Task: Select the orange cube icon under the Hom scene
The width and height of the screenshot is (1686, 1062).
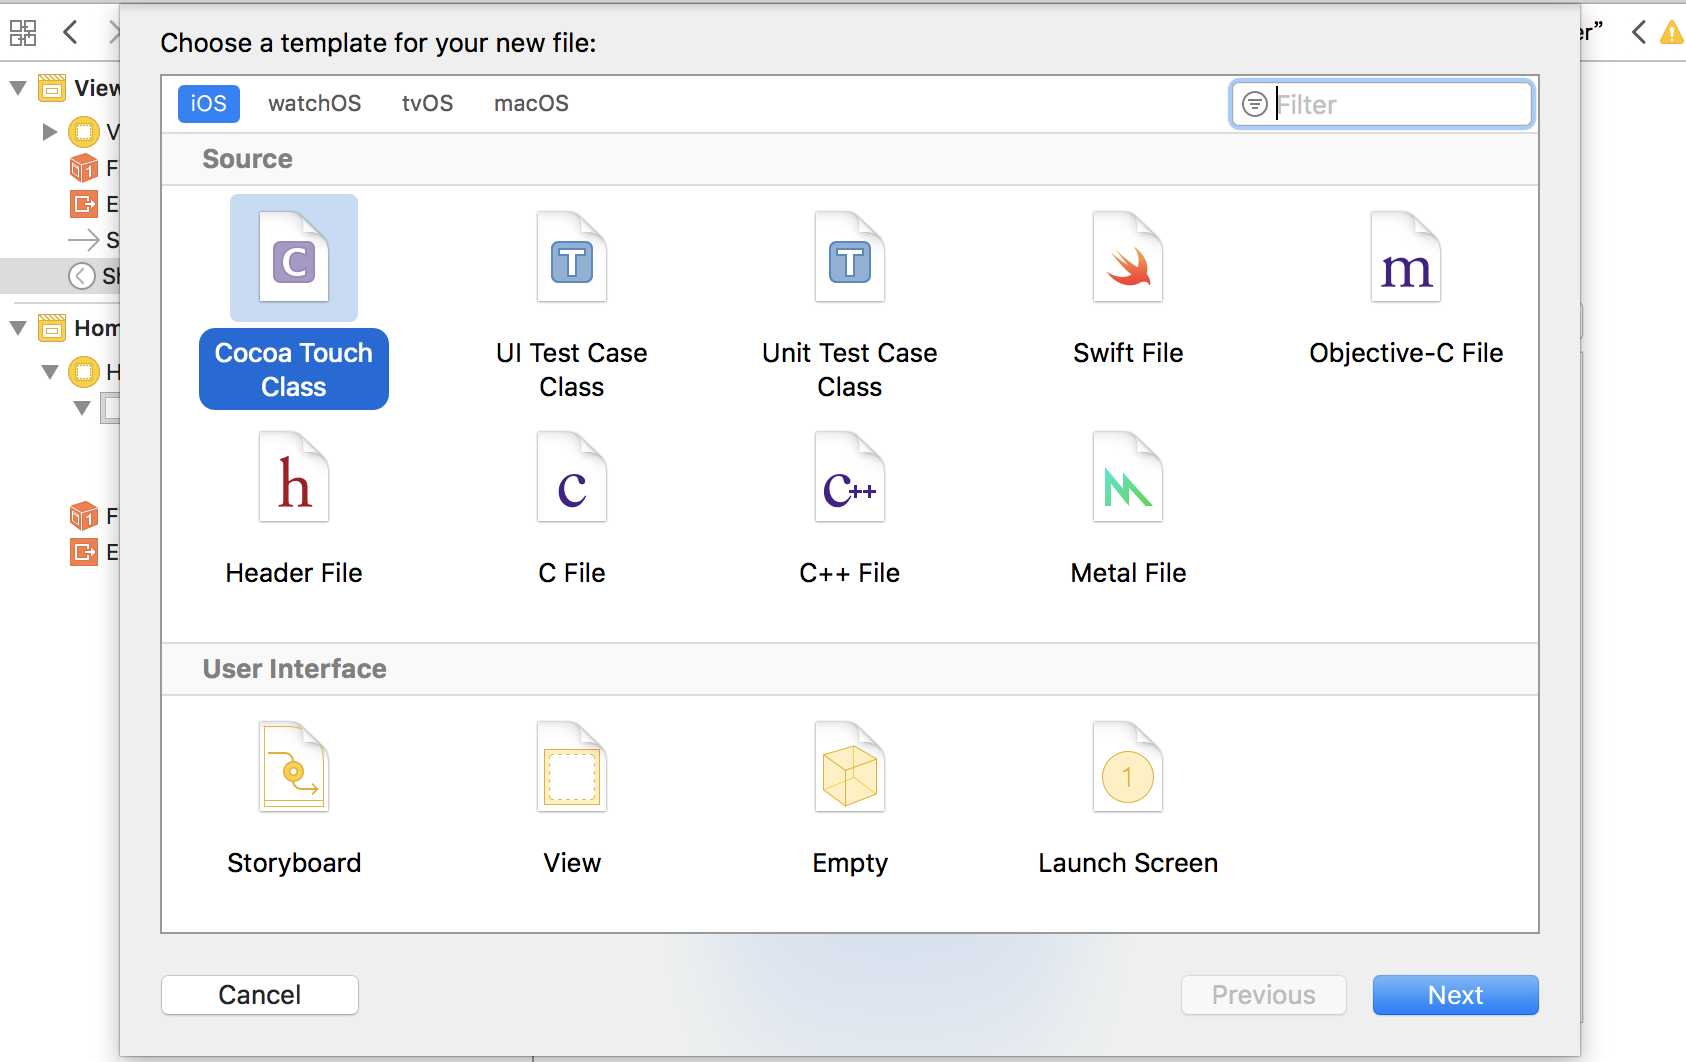Action: click(84, 516)
